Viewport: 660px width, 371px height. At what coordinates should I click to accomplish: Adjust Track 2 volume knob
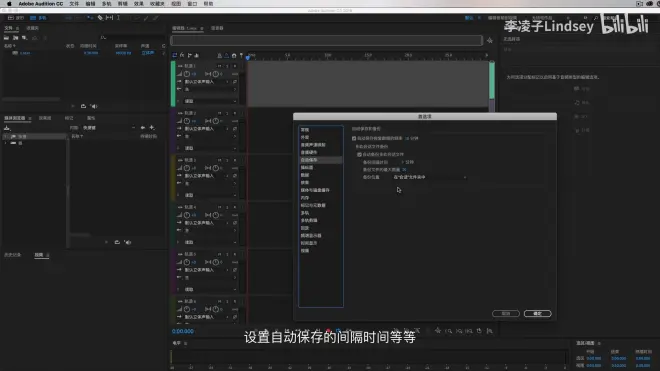coord(186,121)
